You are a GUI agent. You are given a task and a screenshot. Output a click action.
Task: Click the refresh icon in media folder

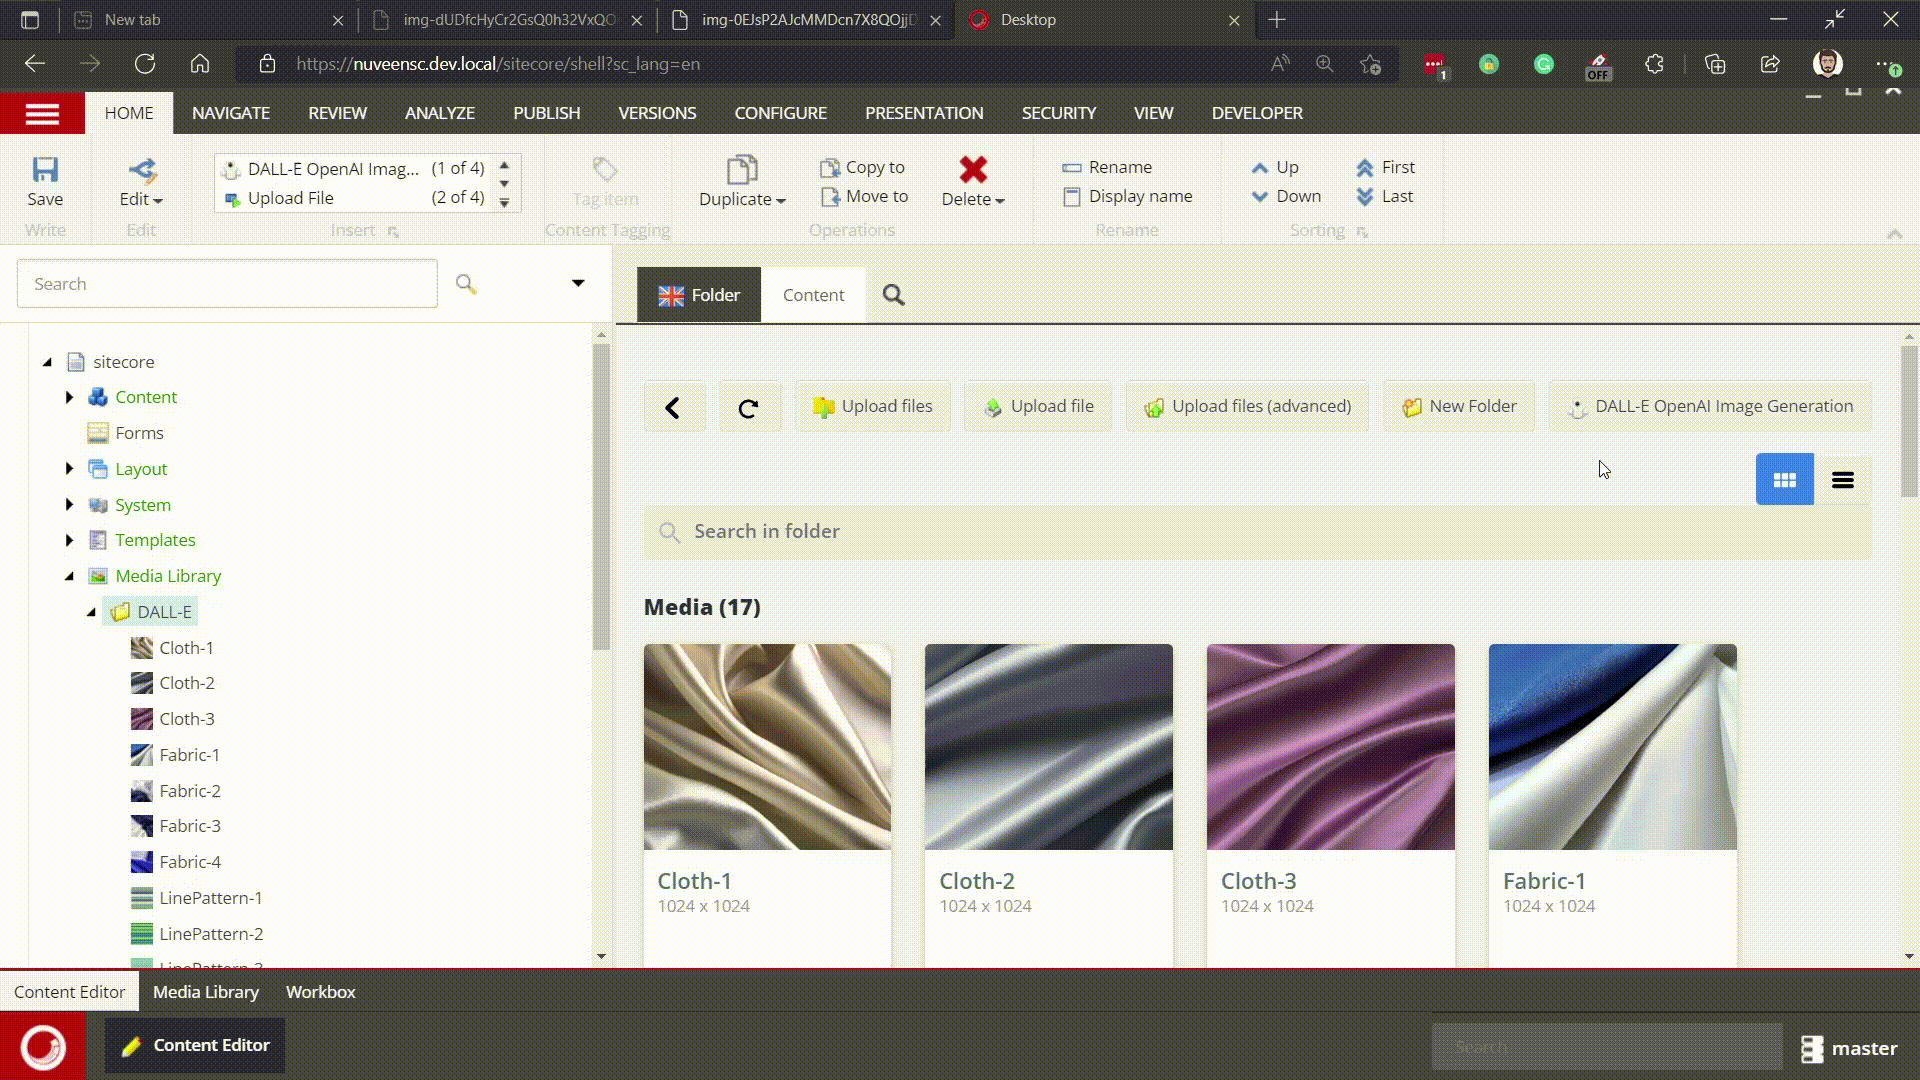749,407
